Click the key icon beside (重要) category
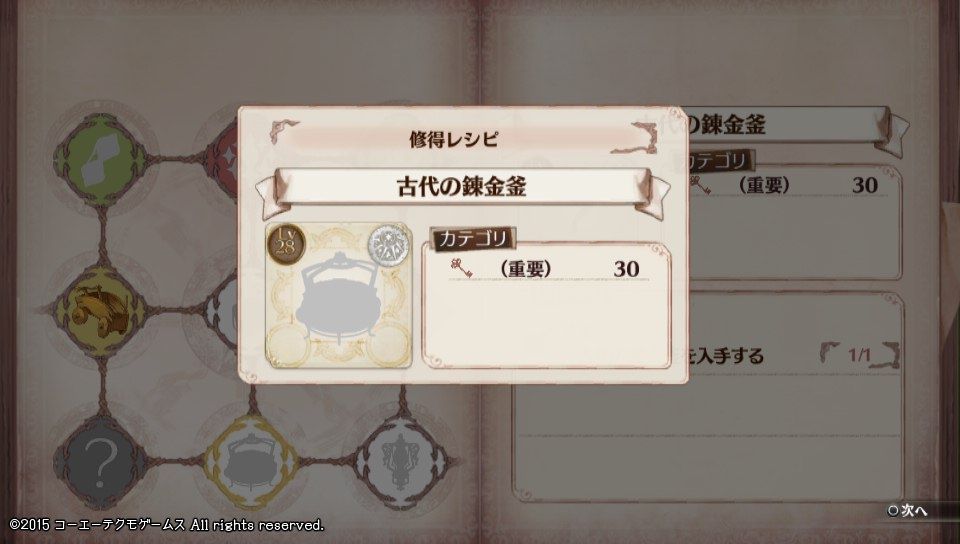The width and height of the screenshot is (960, 544). pyautogui.click(x=461, y=268)
